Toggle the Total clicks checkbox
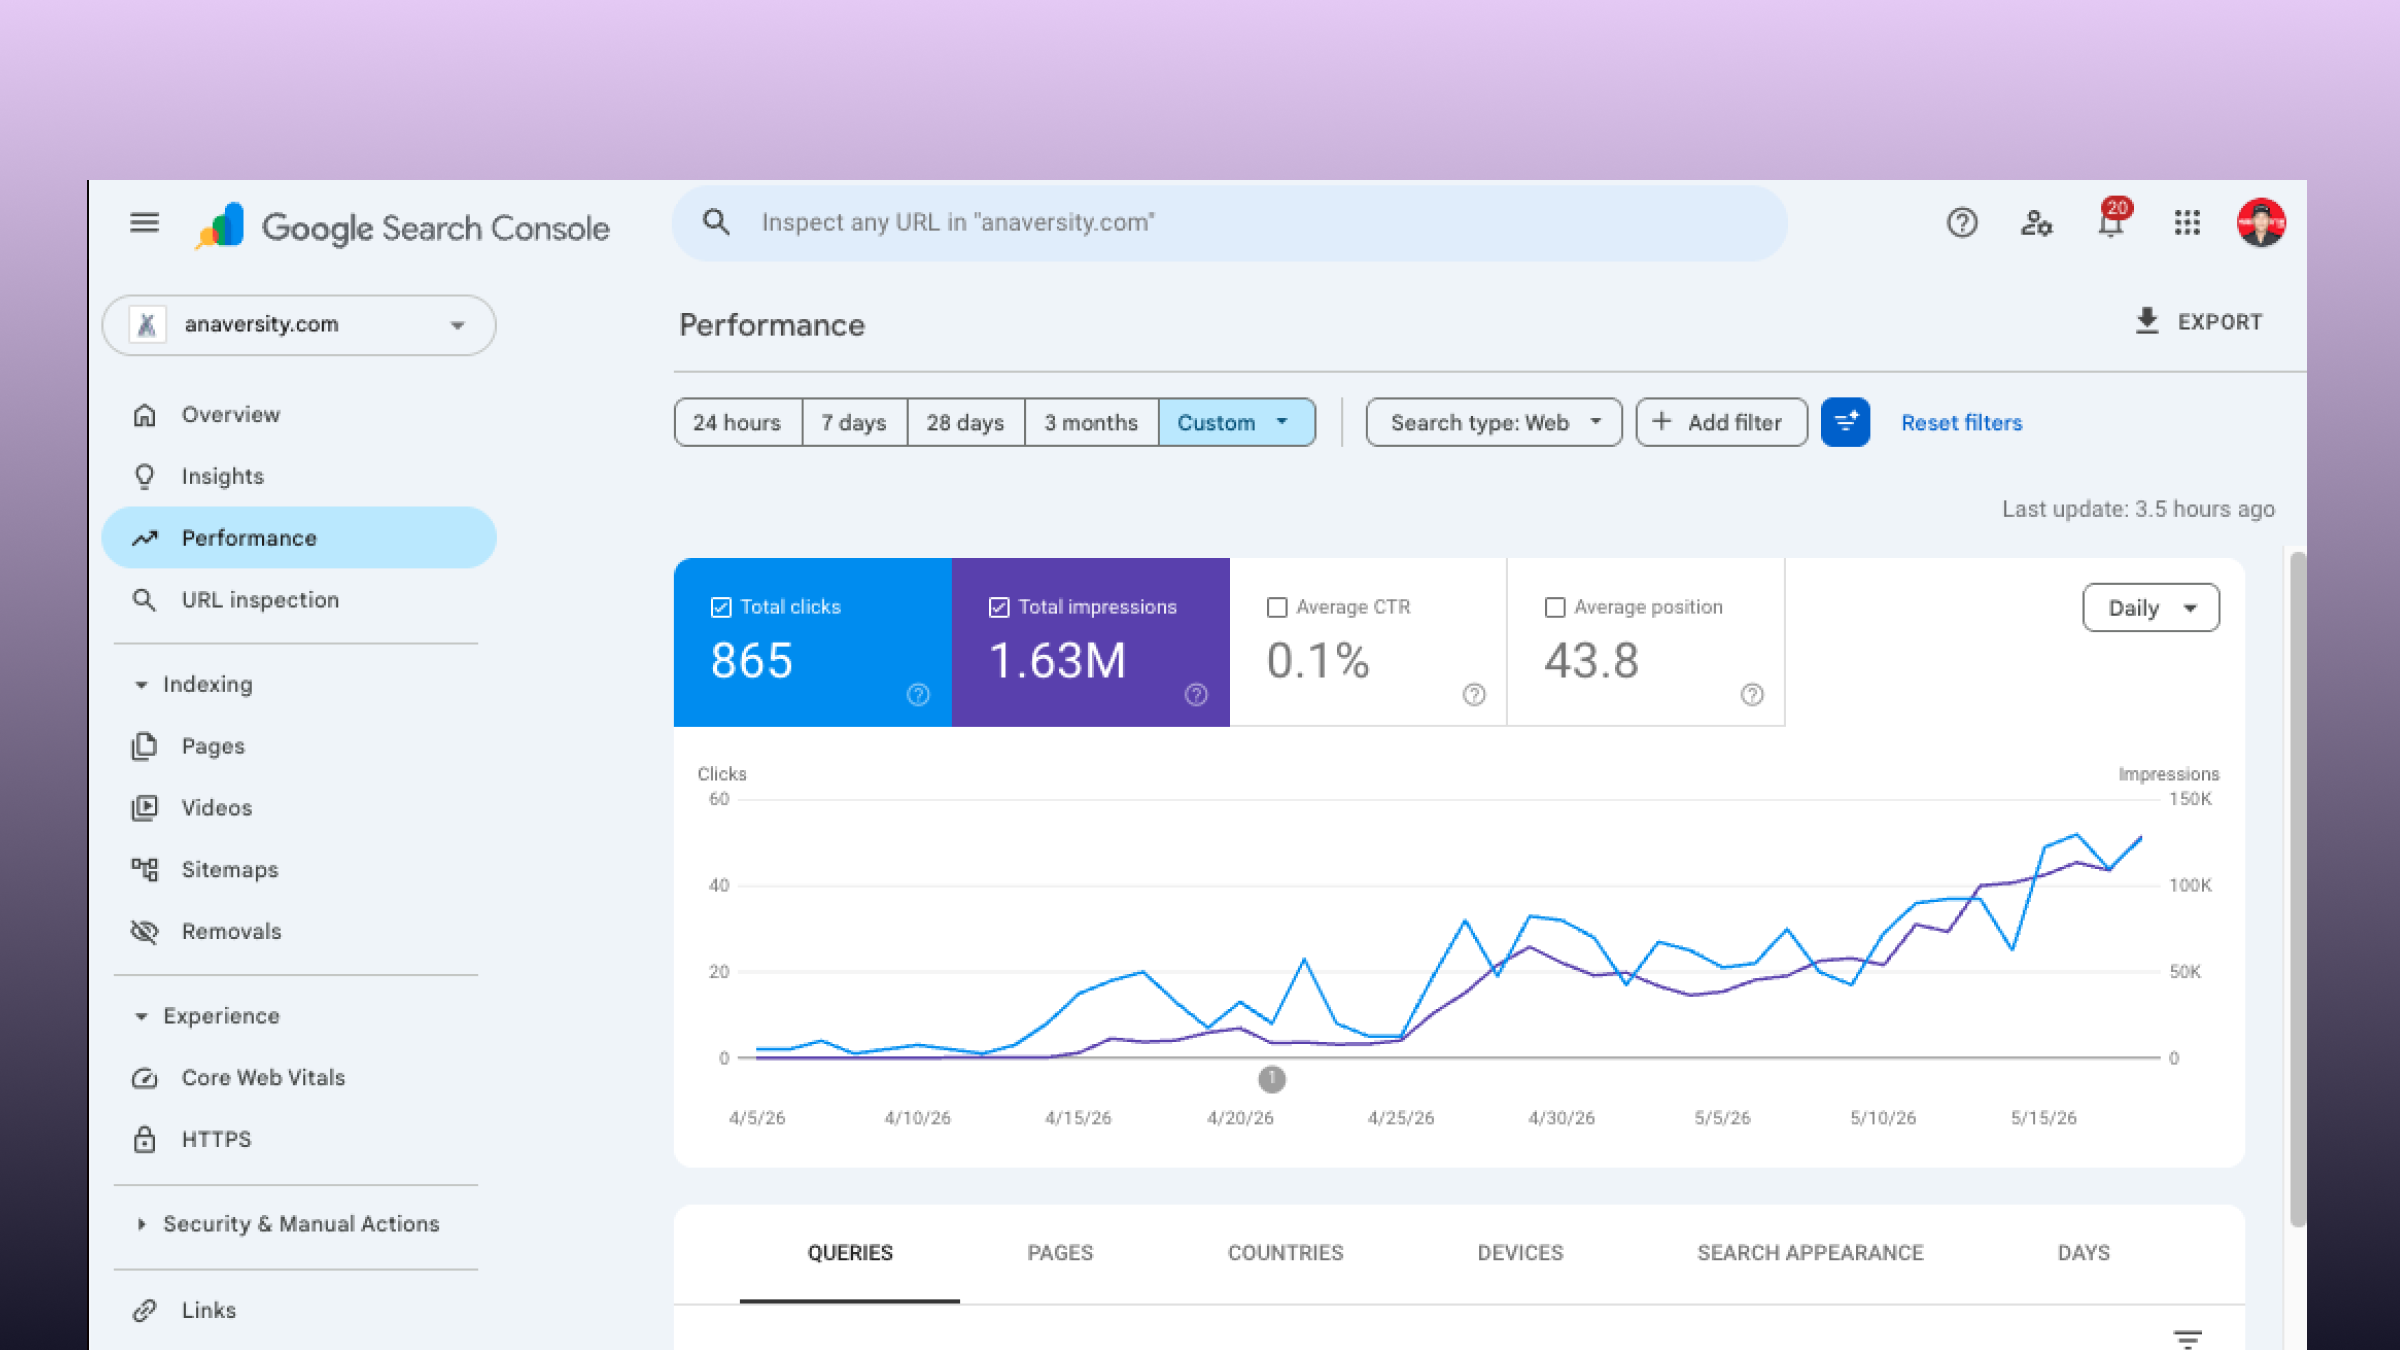This screenshot has height=1350, width=2400. tap(720, 607)
